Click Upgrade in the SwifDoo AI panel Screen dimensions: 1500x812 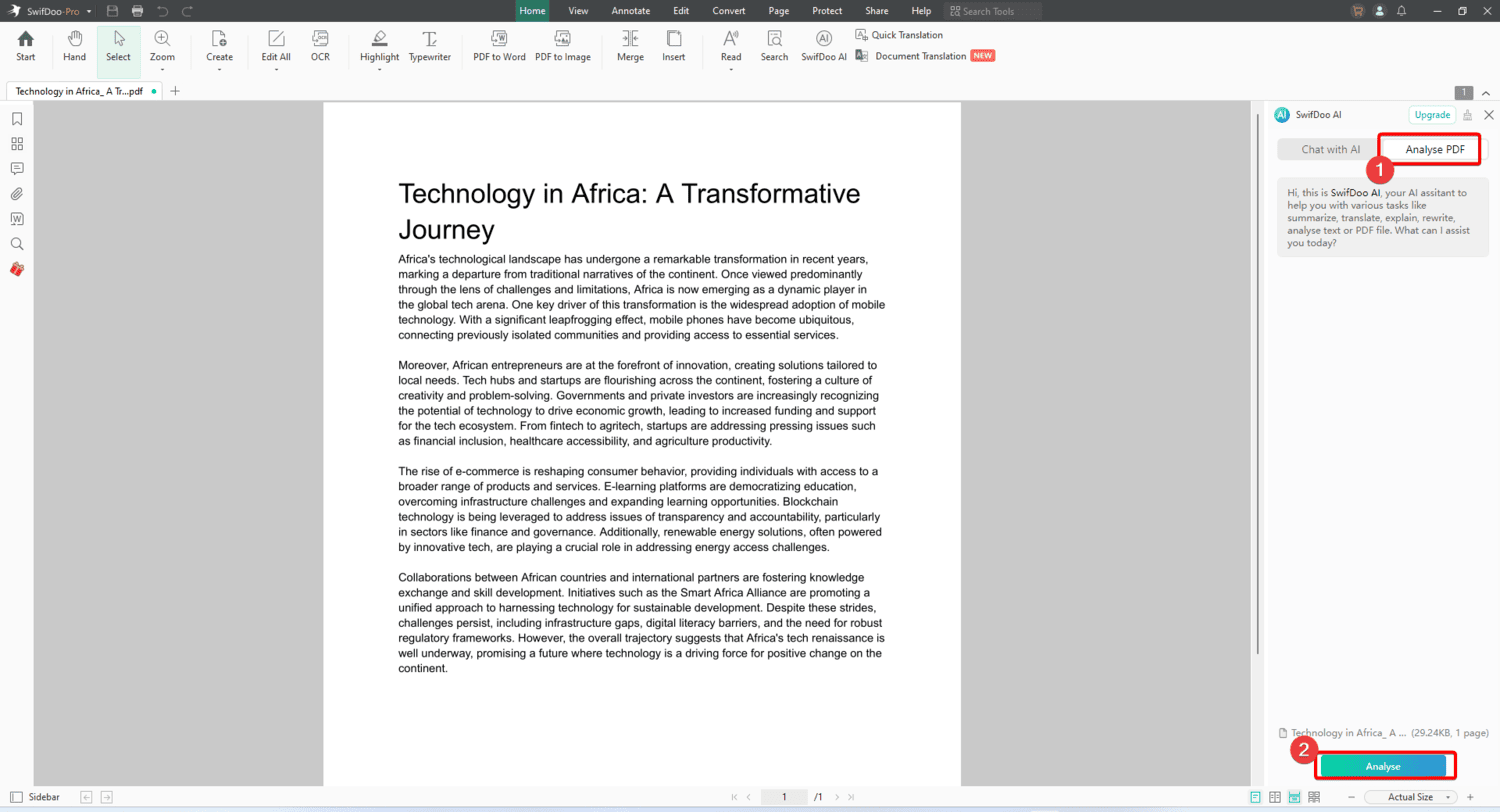[1432, 114]
